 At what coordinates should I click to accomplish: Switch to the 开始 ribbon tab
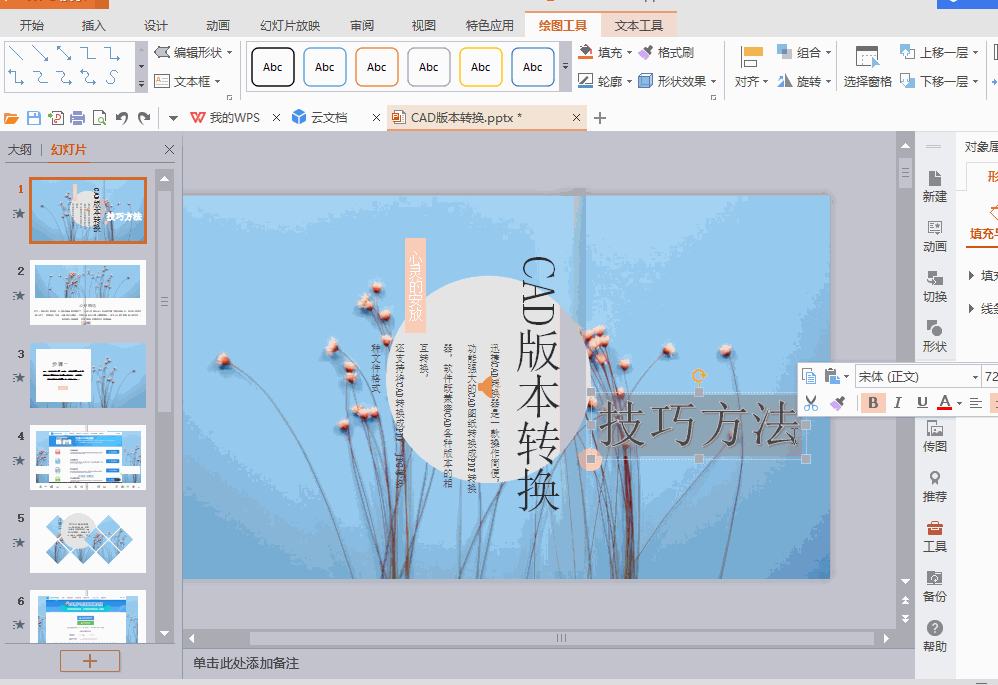31,25
